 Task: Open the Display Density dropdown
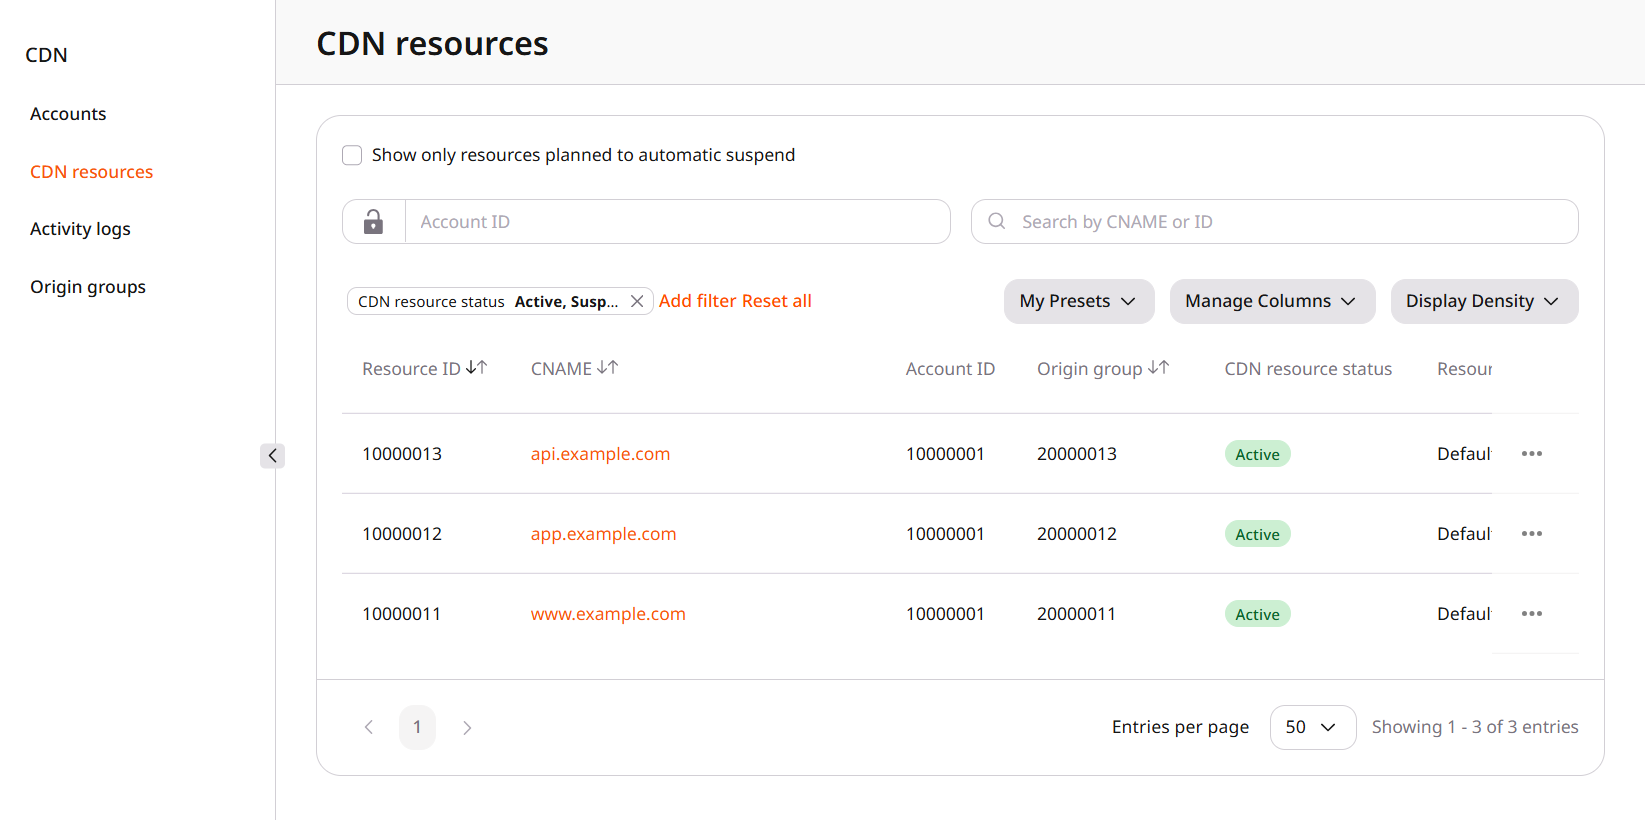click(1484, 301)
